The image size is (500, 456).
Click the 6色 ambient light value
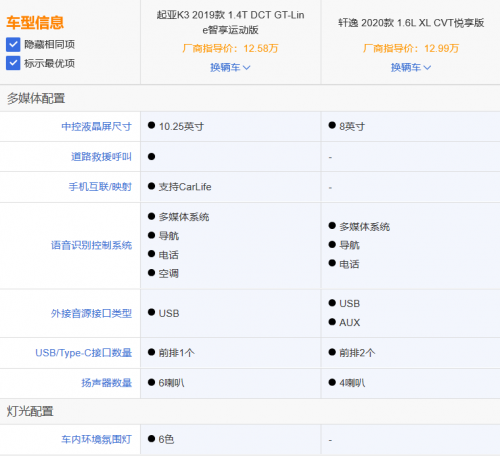tap(166, 439)
